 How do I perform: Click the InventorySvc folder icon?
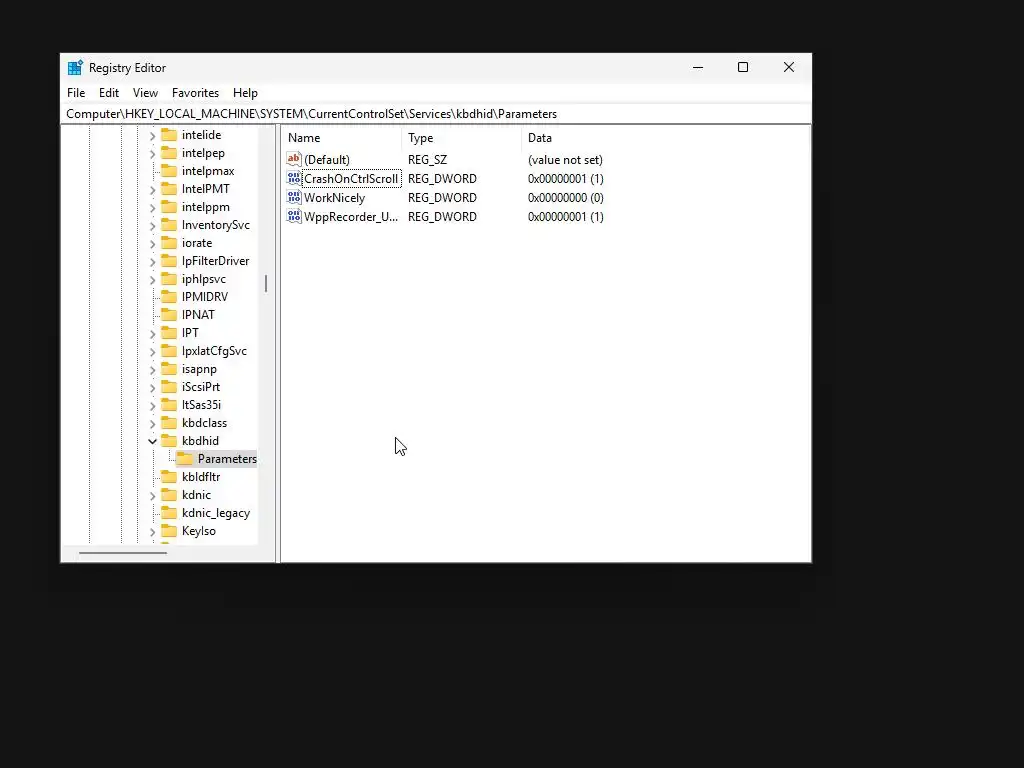[169, 225]
